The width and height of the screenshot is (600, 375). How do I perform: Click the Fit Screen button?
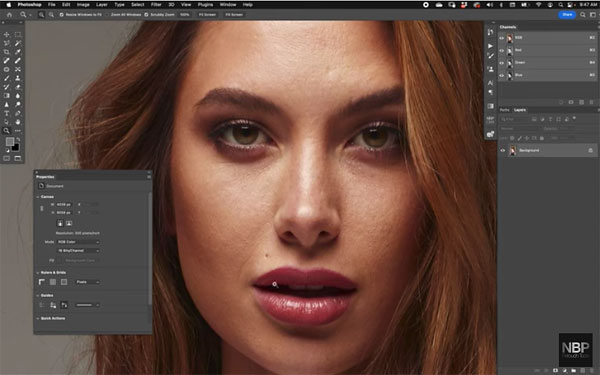click(x=207, y=15)
